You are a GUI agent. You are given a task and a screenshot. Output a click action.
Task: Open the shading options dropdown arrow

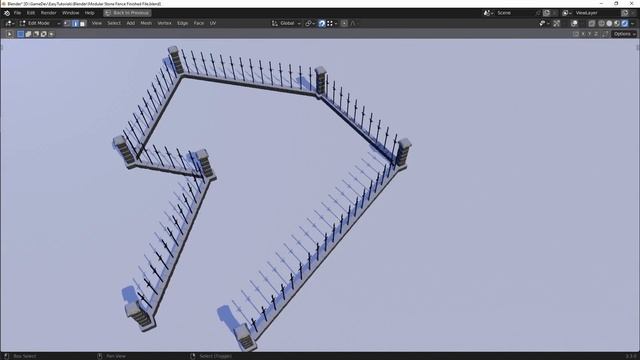[633, 23]
